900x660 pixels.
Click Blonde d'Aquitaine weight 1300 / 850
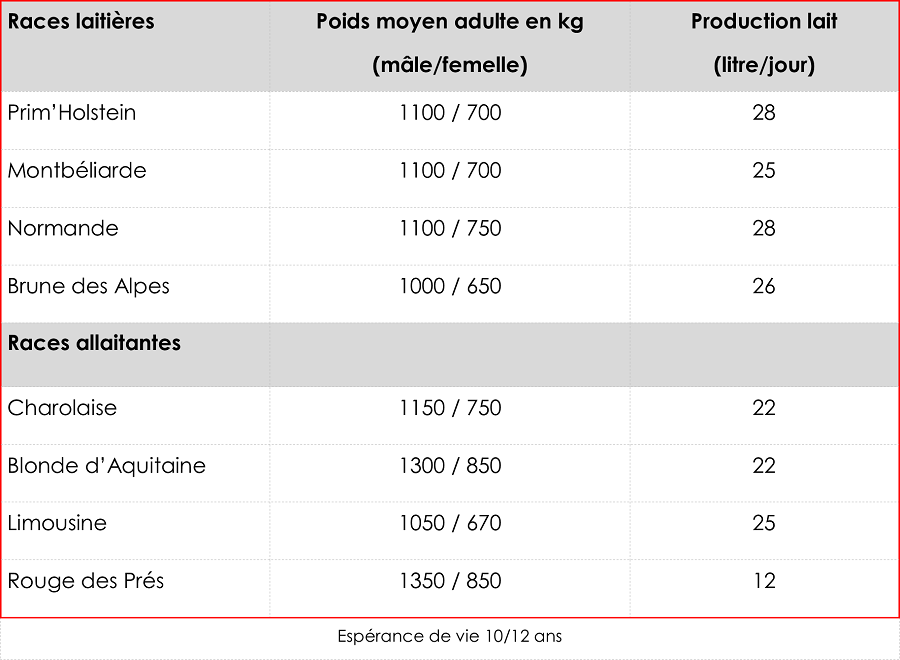(x=450, y=465)
